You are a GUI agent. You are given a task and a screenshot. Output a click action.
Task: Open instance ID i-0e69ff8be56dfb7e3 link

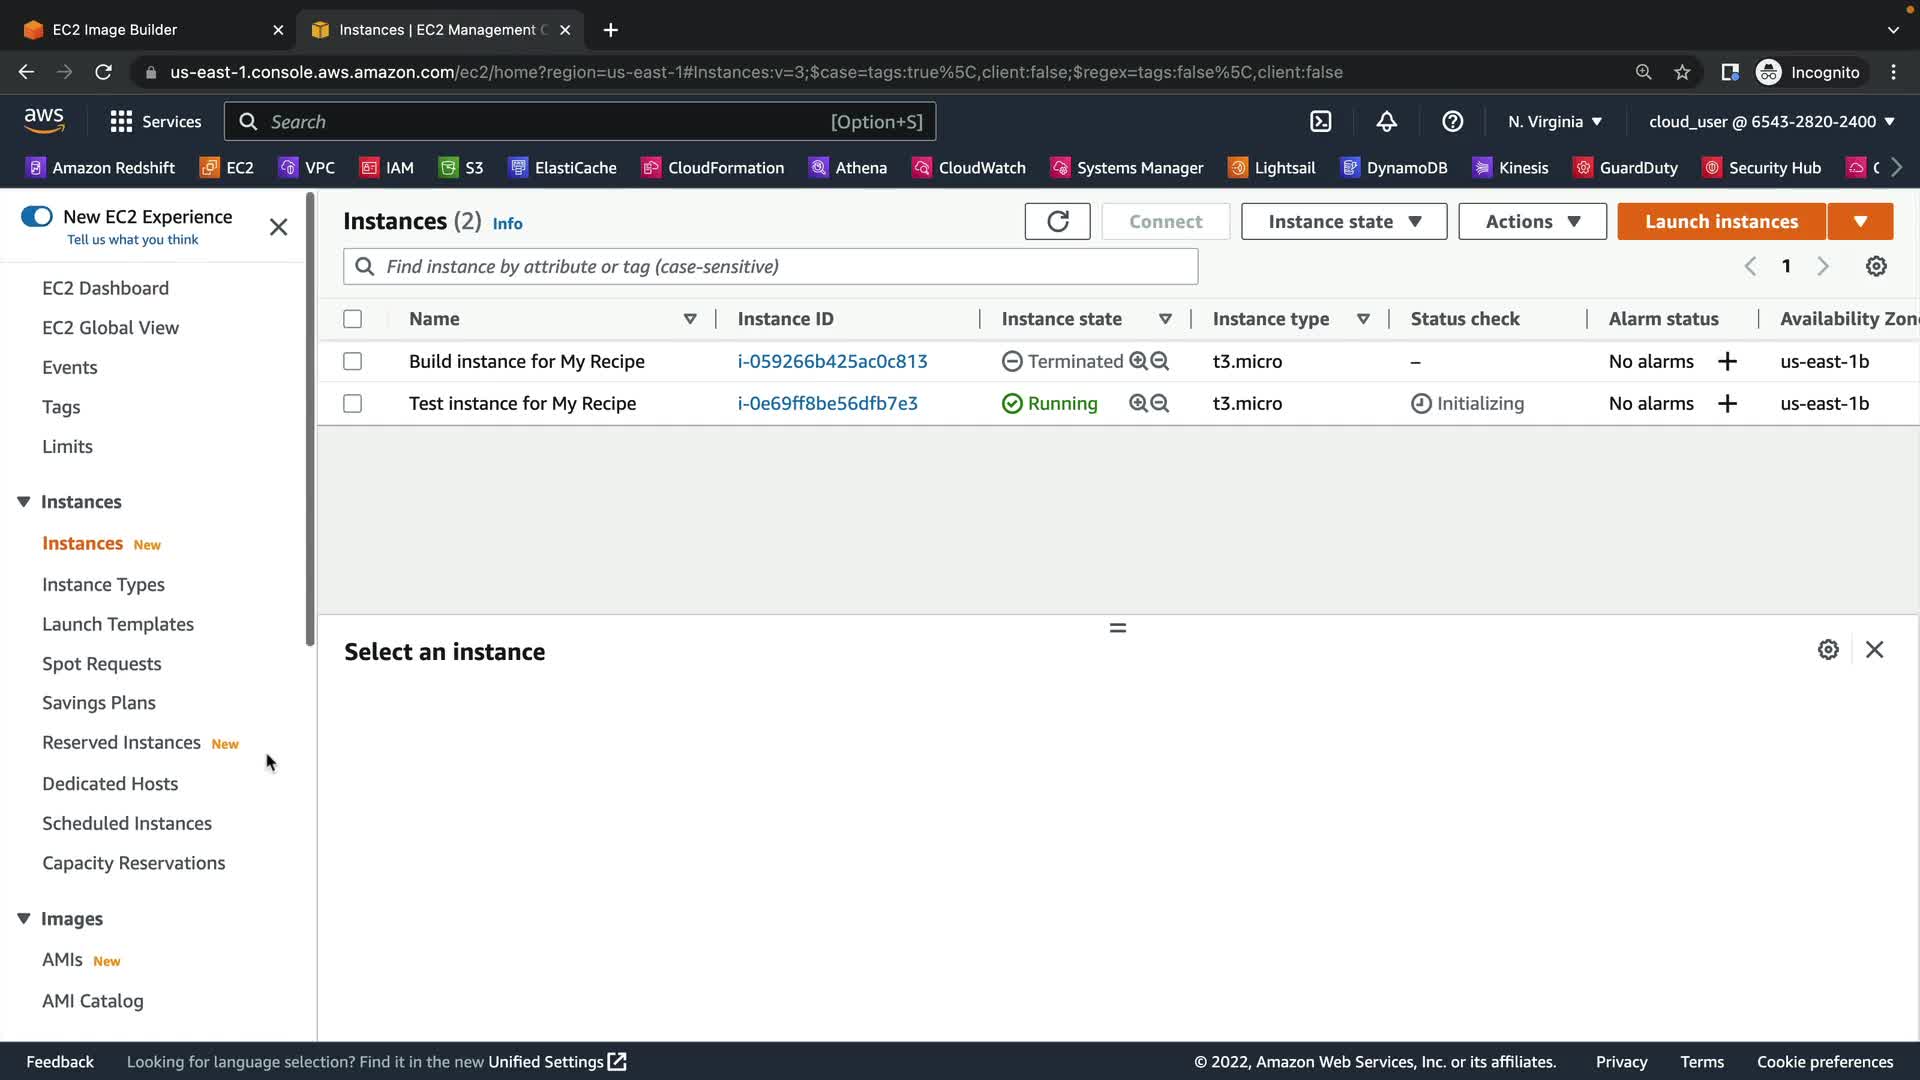pos(827,403)
